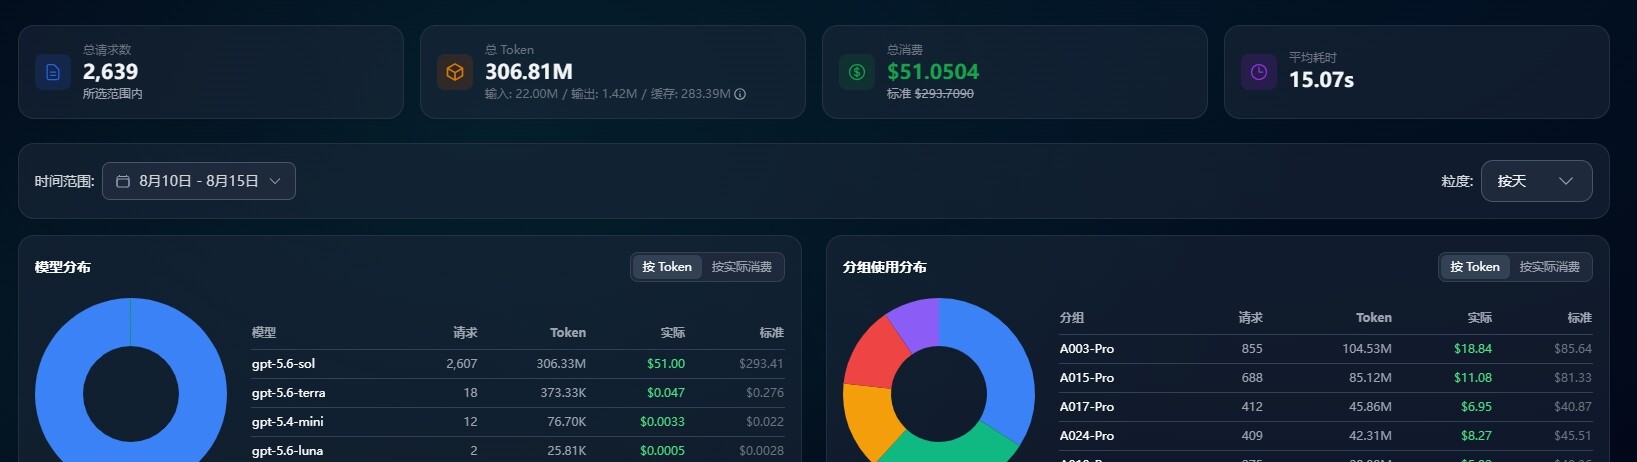Click the 373.33K token value

563,393
